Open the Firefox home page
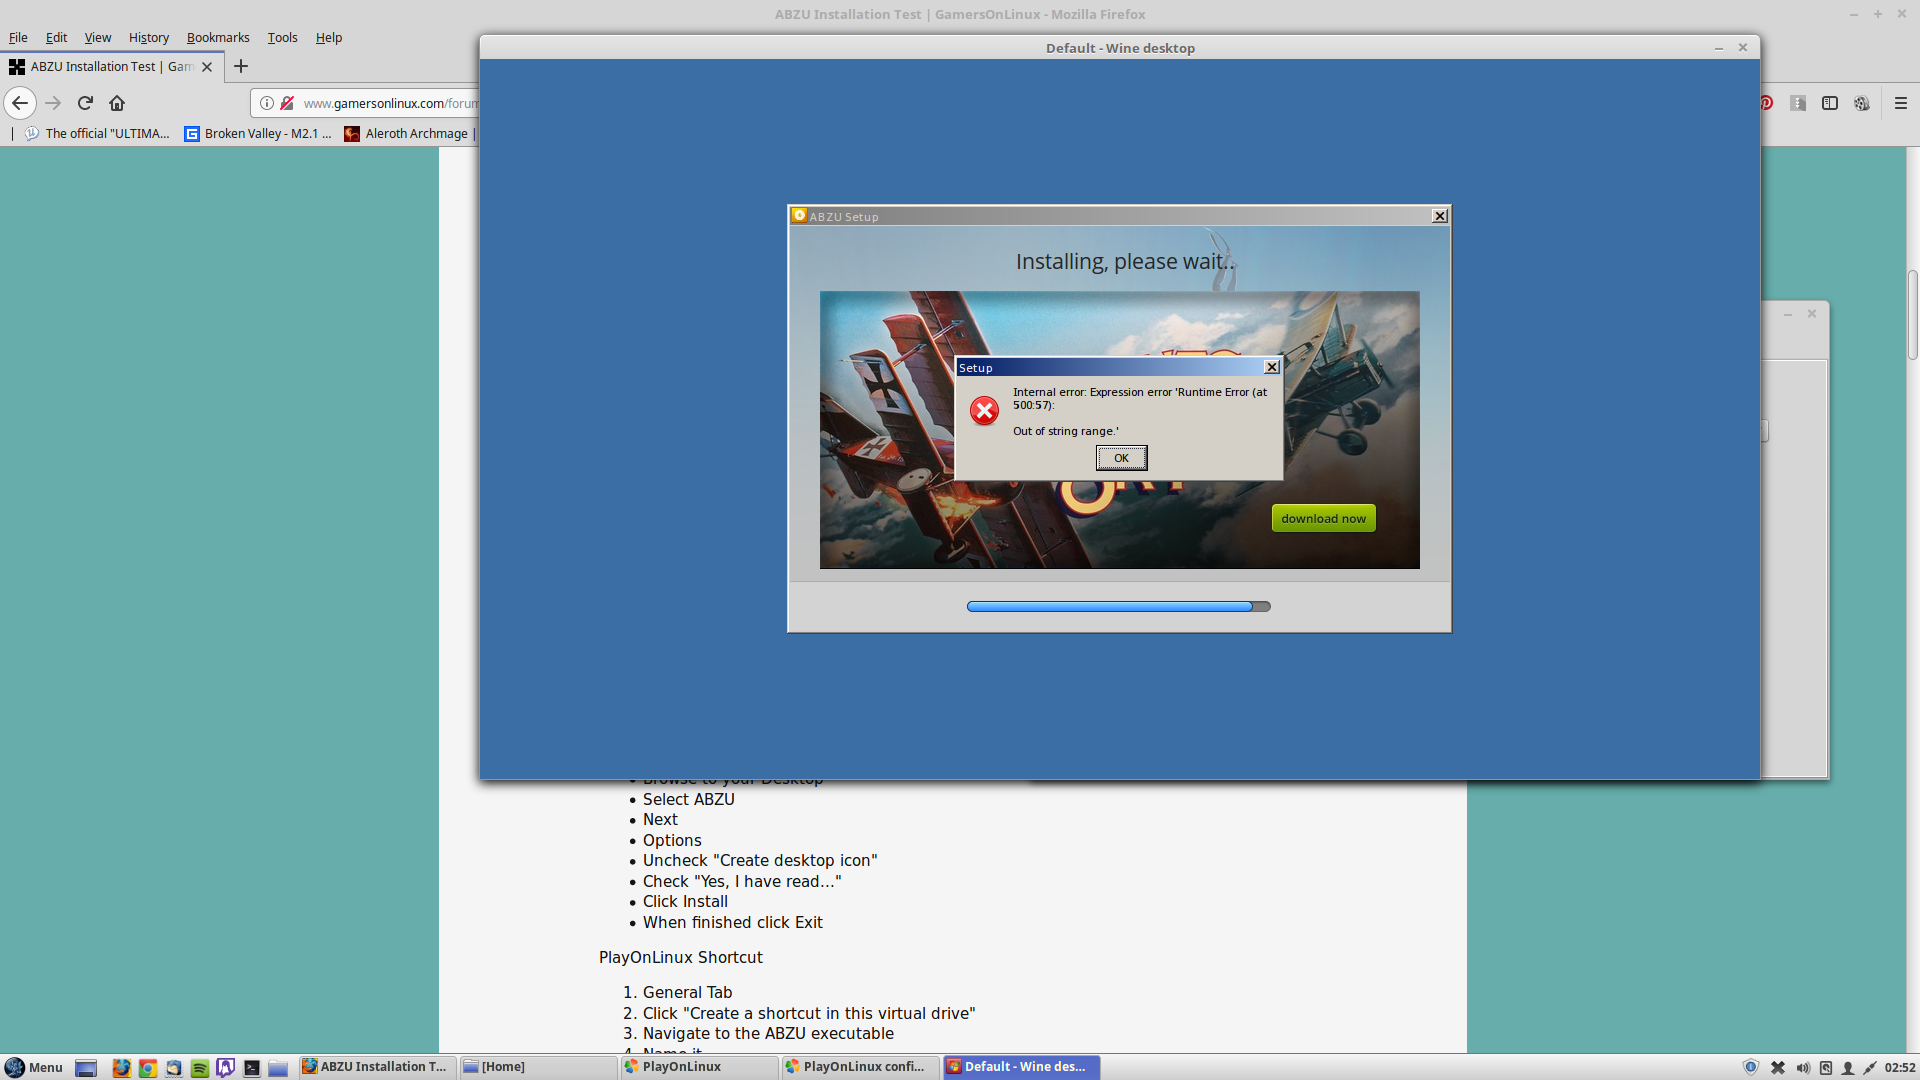This screenshot has width=1920, height=1080. tap(117, 103)
